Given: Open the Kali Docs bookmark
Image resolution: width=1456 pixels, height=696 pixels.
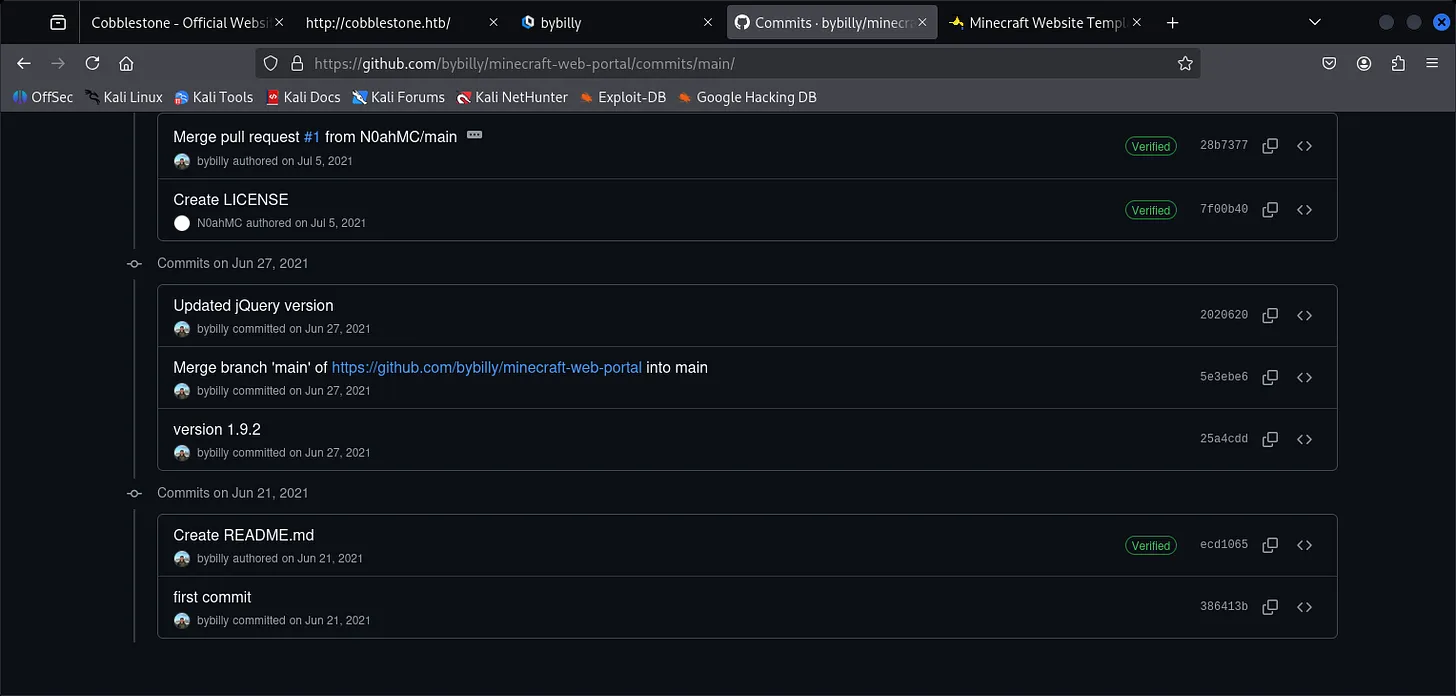Looking at the screenshot, I should click(303, 97).
